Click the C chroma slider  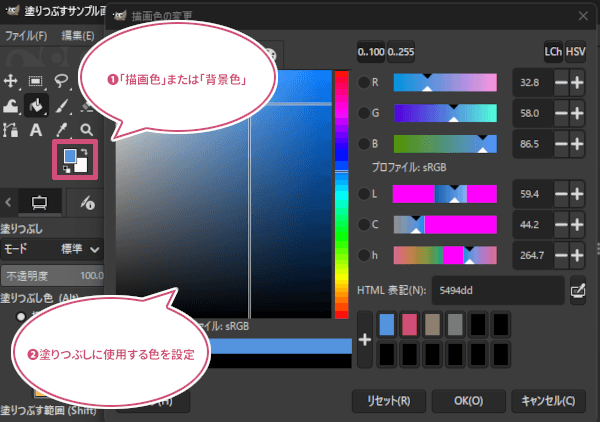point(445,224)
